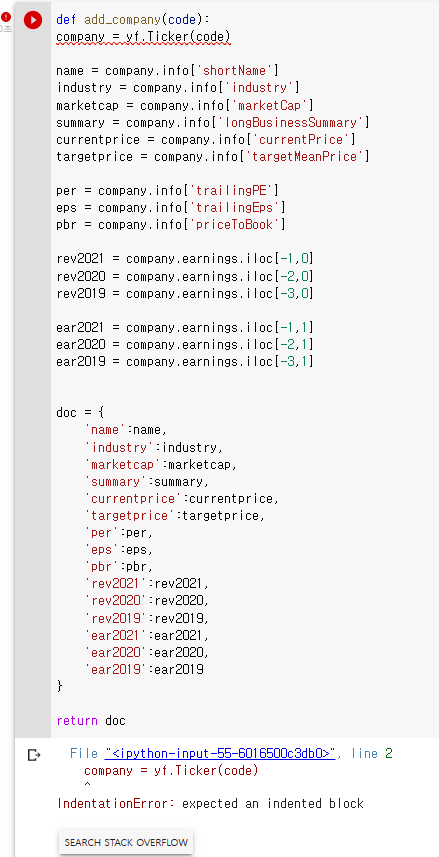
Task: Click the red error indicator icon
Action: coord(6,17)
